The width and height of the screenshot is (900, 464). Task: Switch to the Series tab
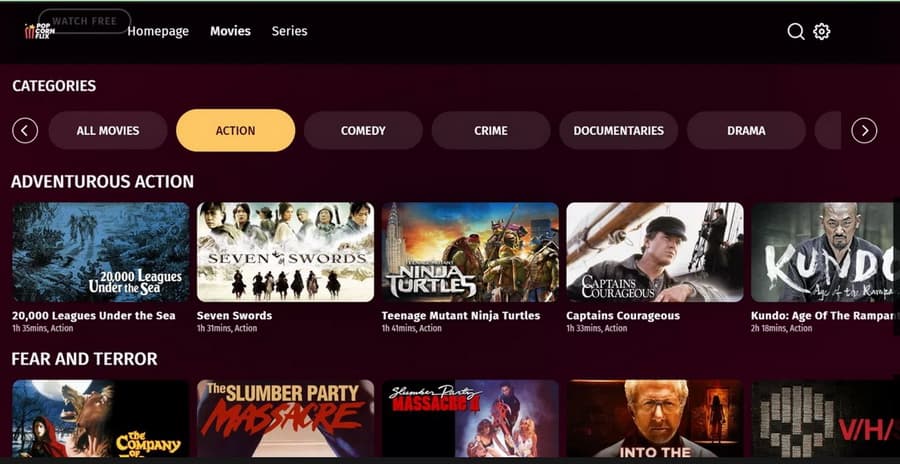[289, 31]
